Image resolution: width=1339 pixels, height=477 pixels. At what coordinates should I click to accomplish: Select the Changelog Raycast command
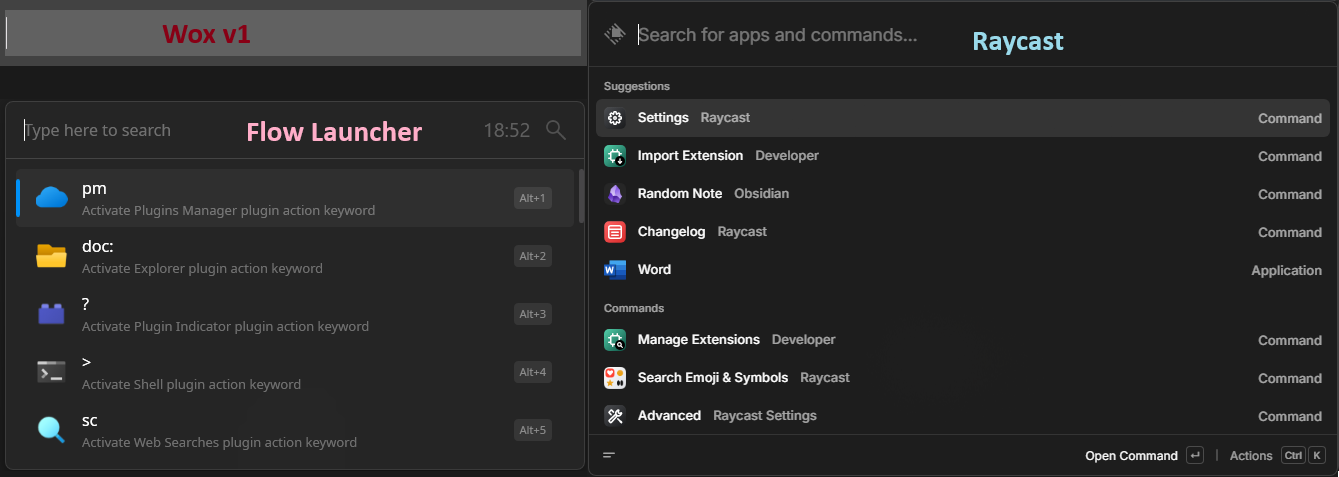[963, 232]
